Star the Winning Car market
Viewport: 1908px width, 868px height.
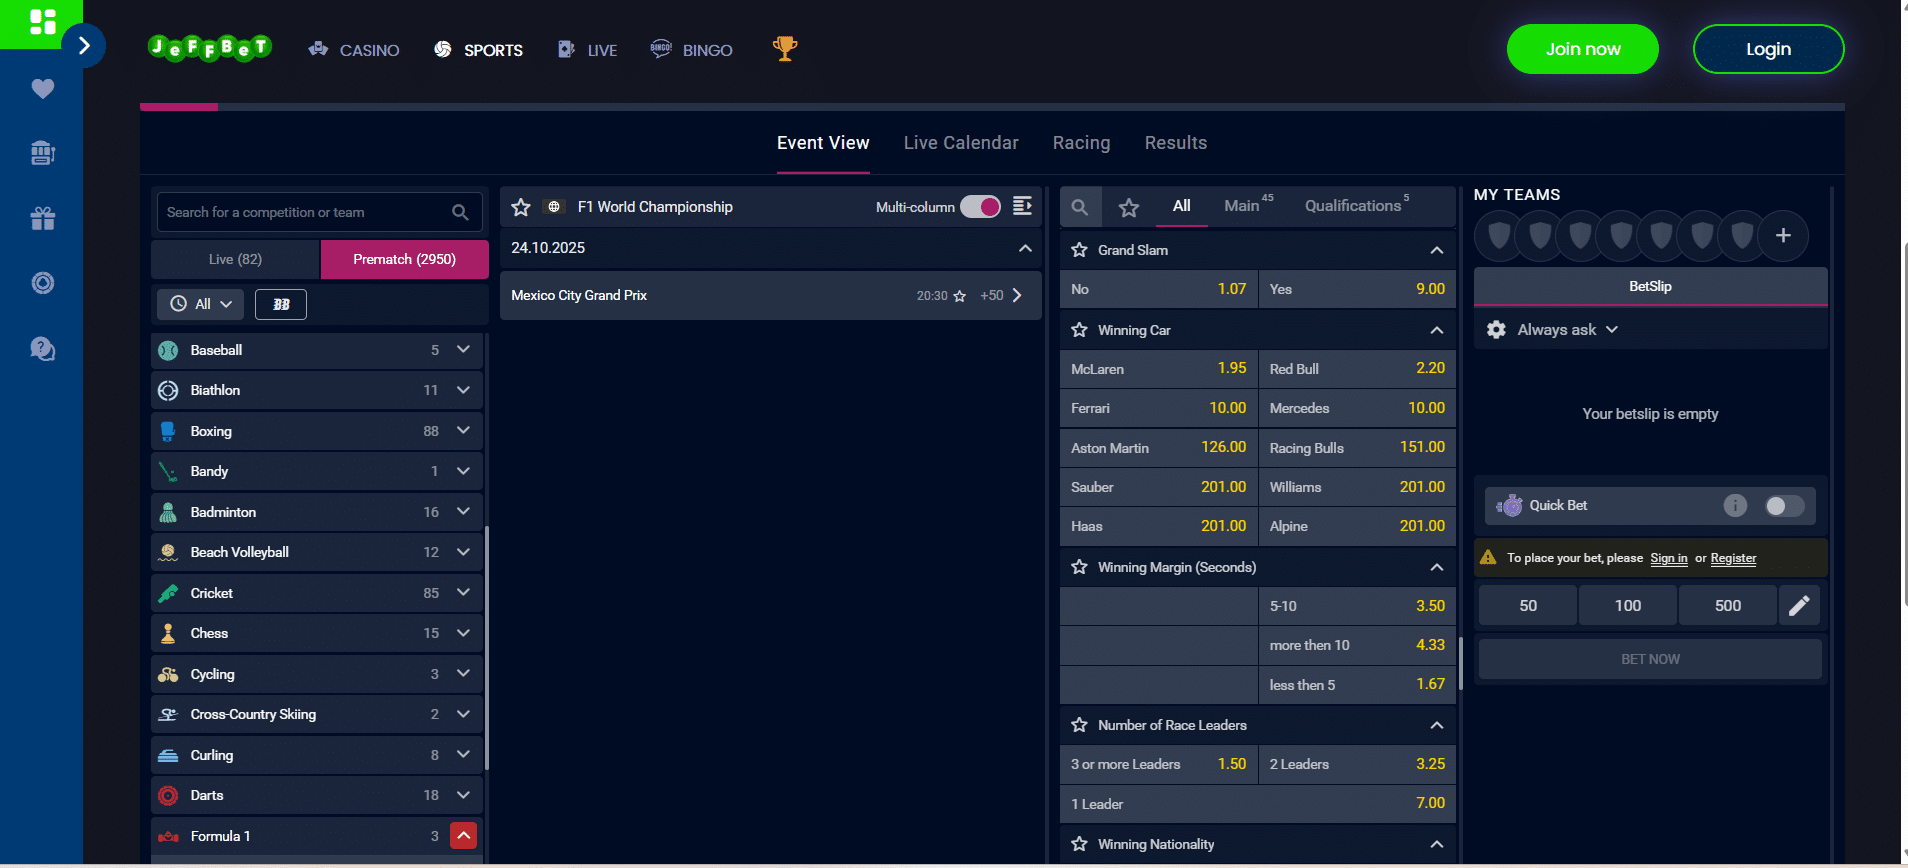pos(1080,330)
